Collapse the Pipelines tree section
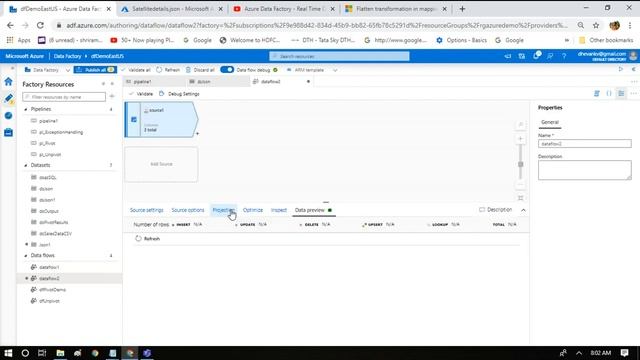Viewport: 640px width, 360px height. [x=26, y=109]
